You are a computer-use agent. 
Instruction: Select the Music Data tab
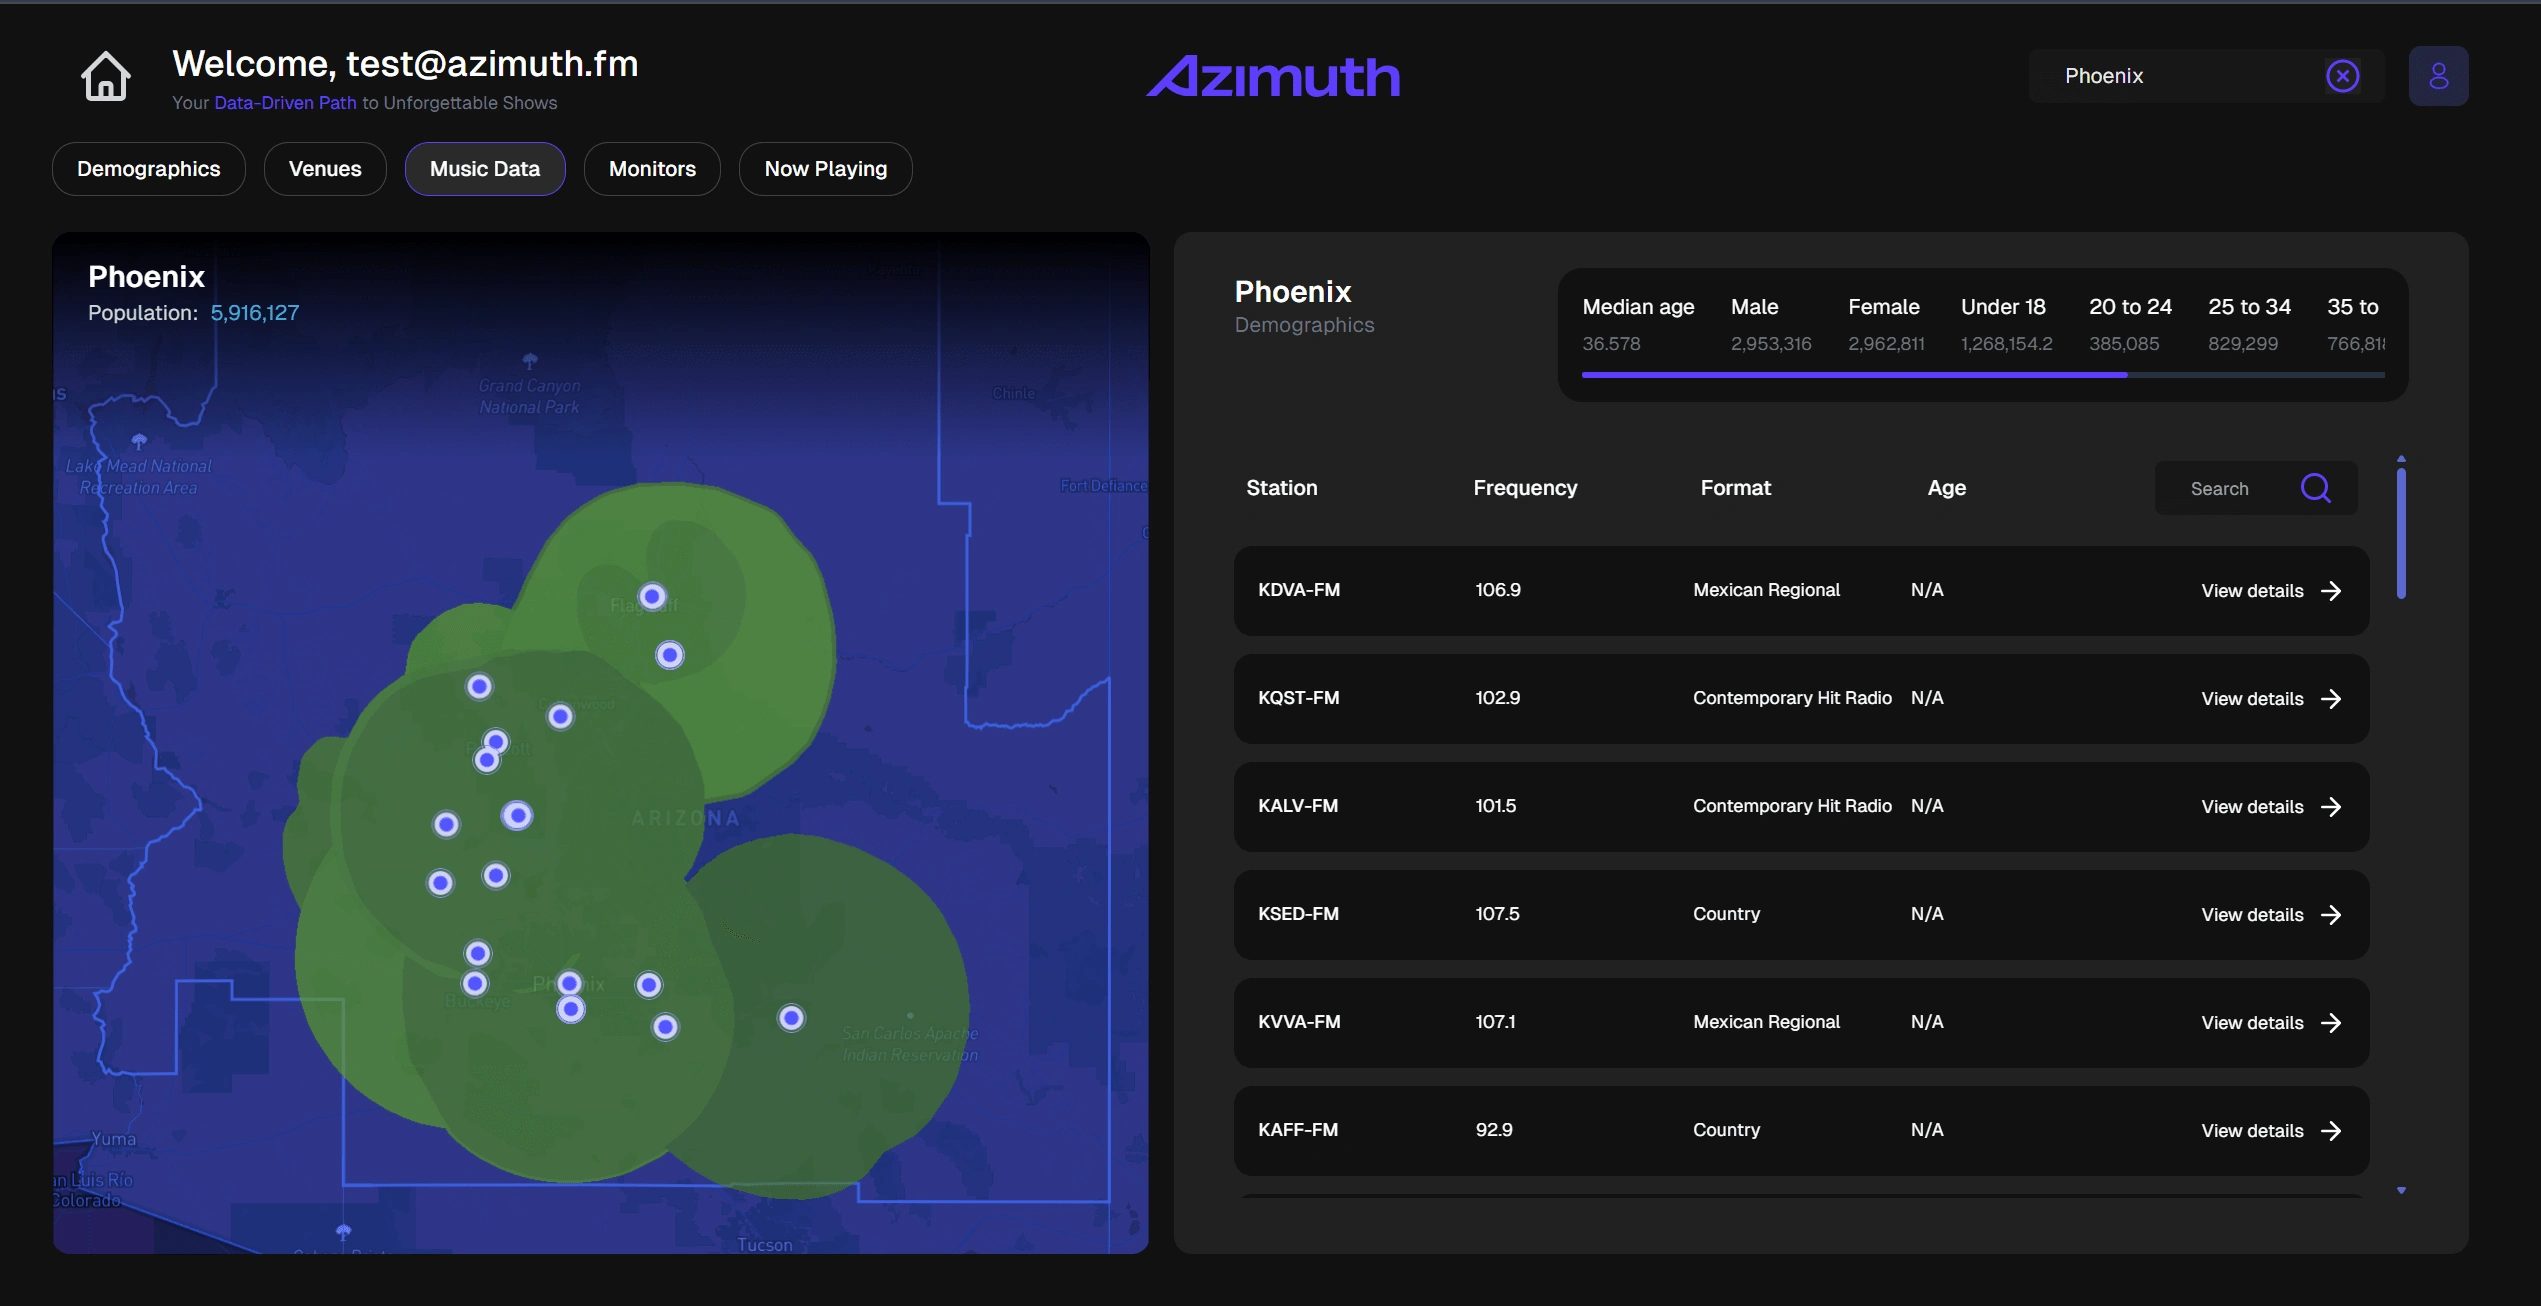(x=485, y=169)
